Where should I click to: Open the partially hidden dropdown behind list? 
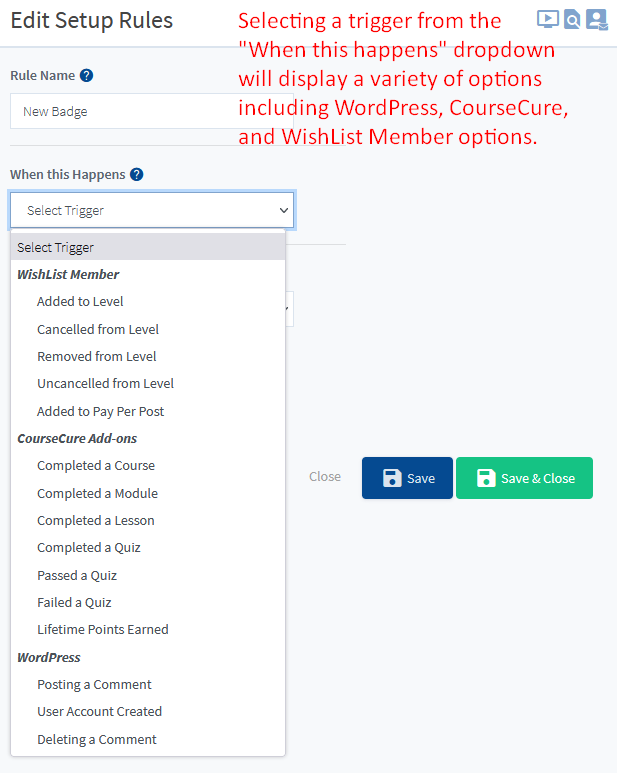point(289,309)
